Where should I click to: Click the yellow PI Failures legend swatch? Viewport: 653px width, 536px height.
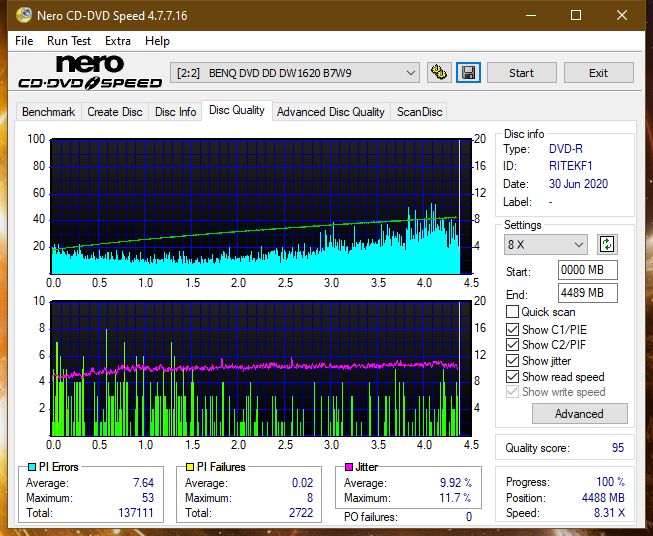(190, 467)
